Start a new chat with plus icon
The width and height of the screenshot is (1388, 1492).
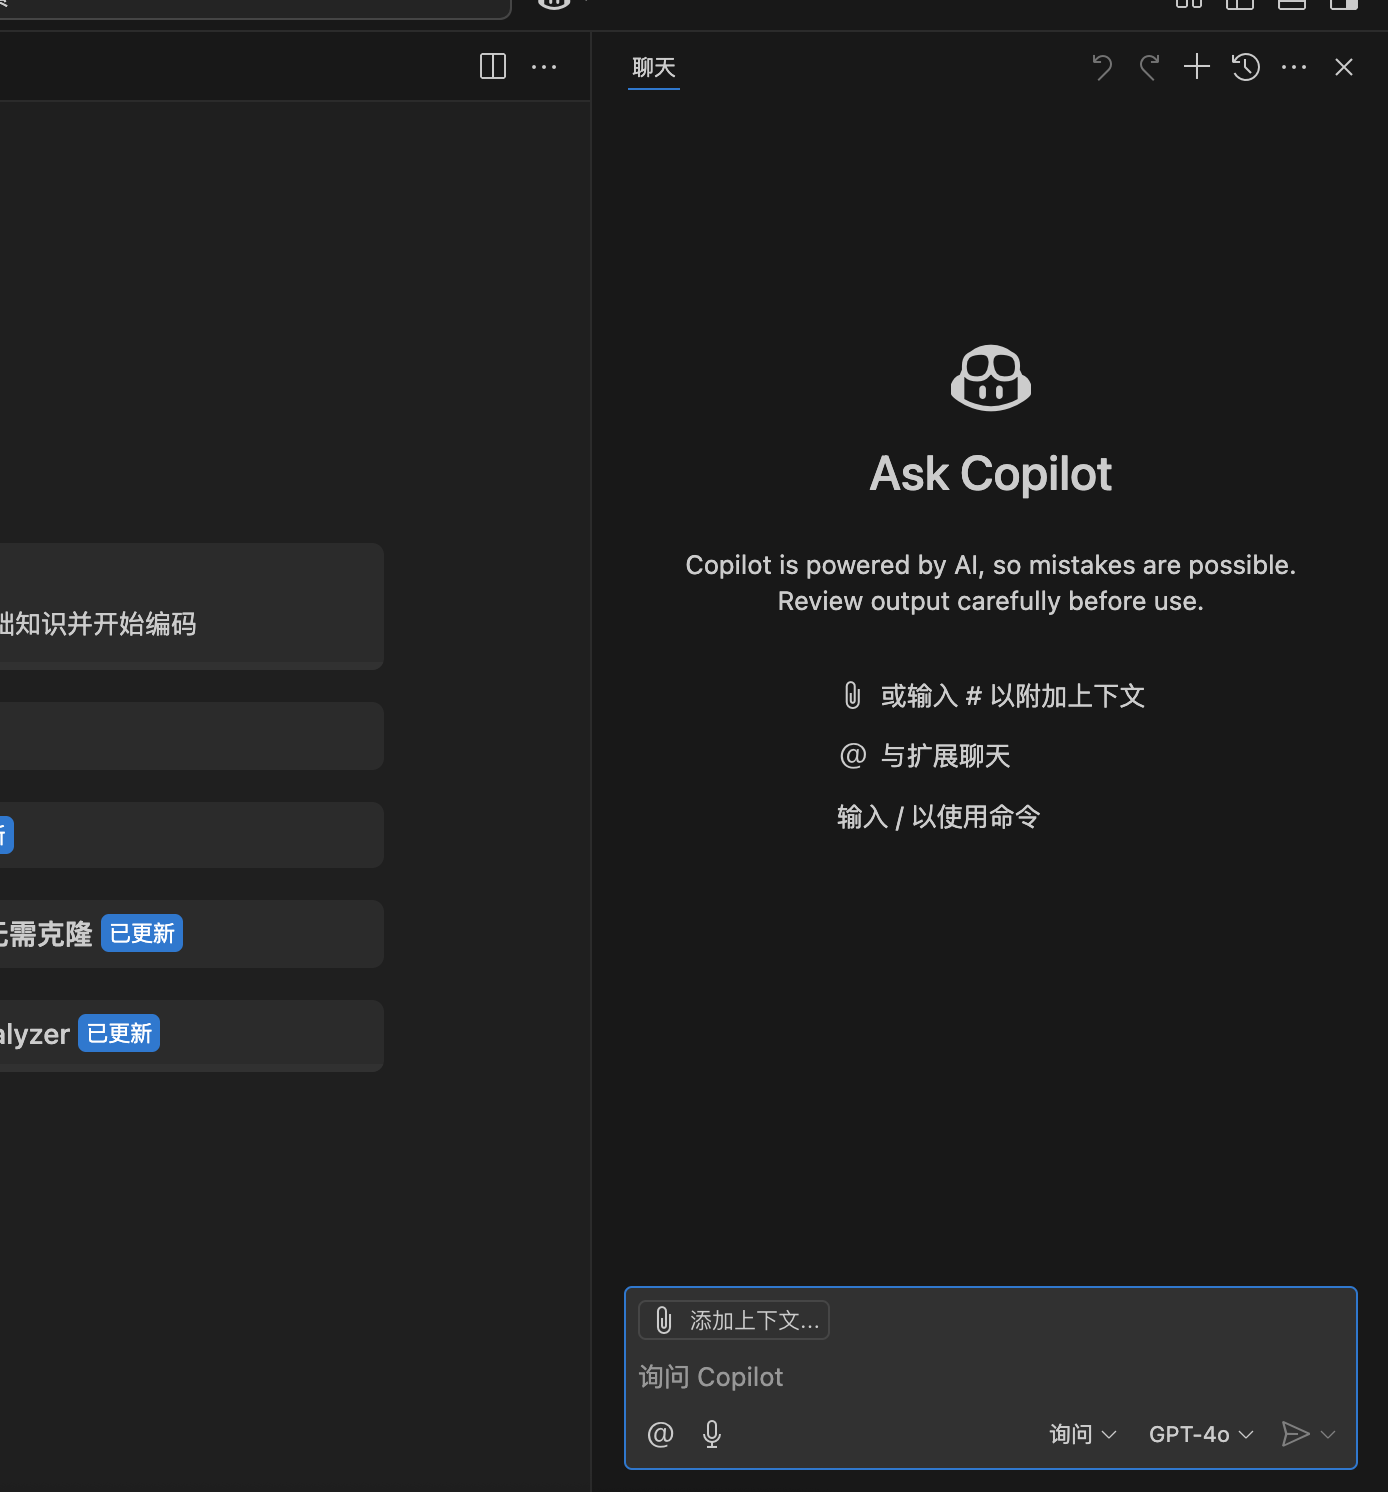(1197, 67)
